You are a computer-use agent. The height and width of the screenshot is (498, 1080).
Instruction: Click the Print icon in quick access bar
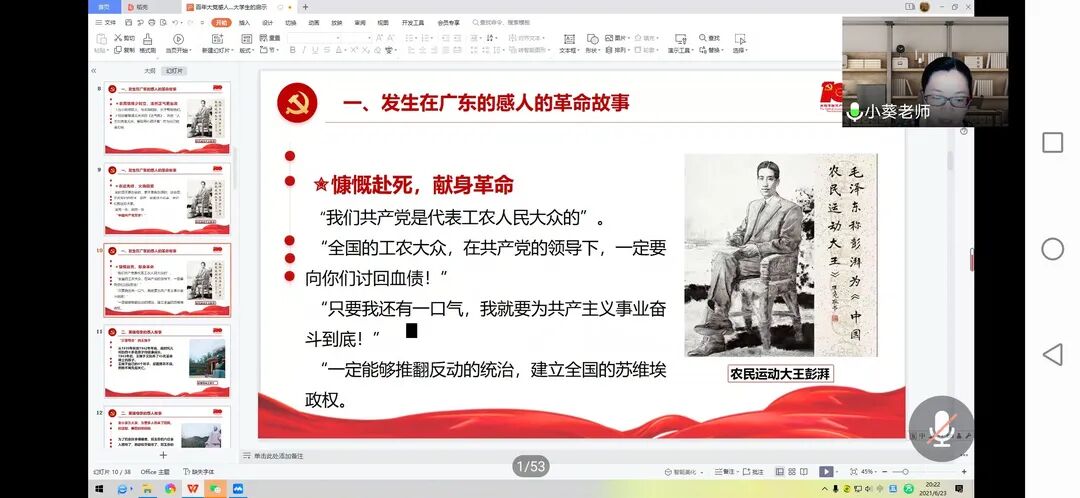(x=152, y=23)
